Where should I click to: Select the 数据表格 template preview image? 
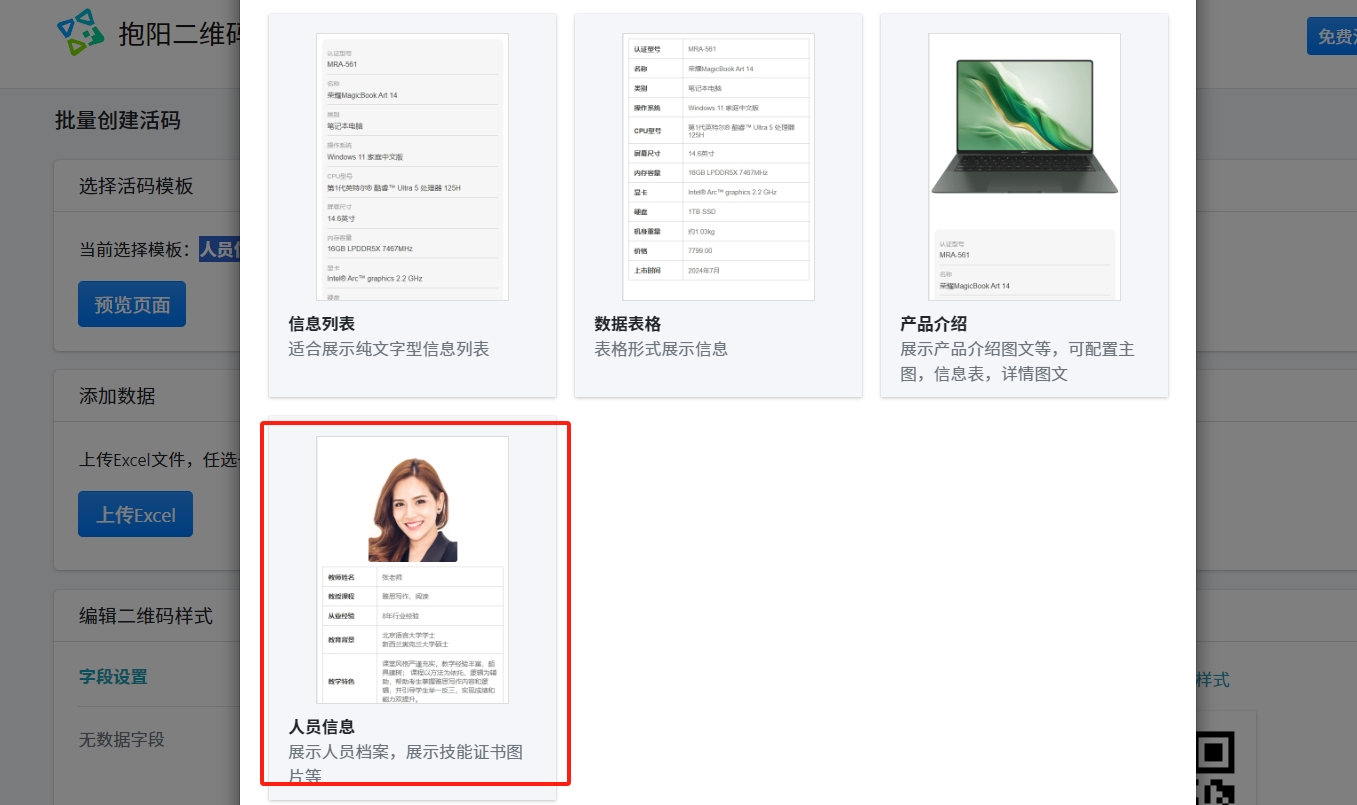tap(718, 166)
